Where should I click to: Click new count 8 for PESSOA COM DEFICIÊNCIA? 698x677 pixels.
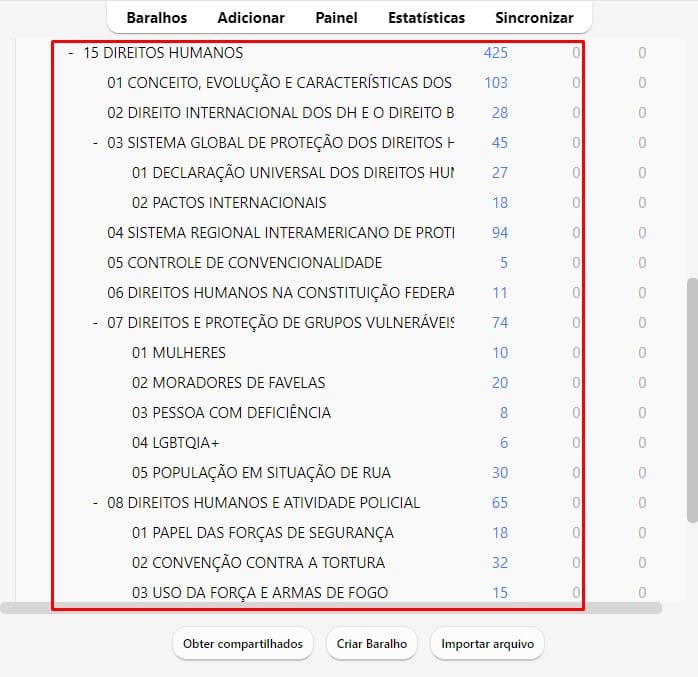pyautogui.click(x=503, y=413)
